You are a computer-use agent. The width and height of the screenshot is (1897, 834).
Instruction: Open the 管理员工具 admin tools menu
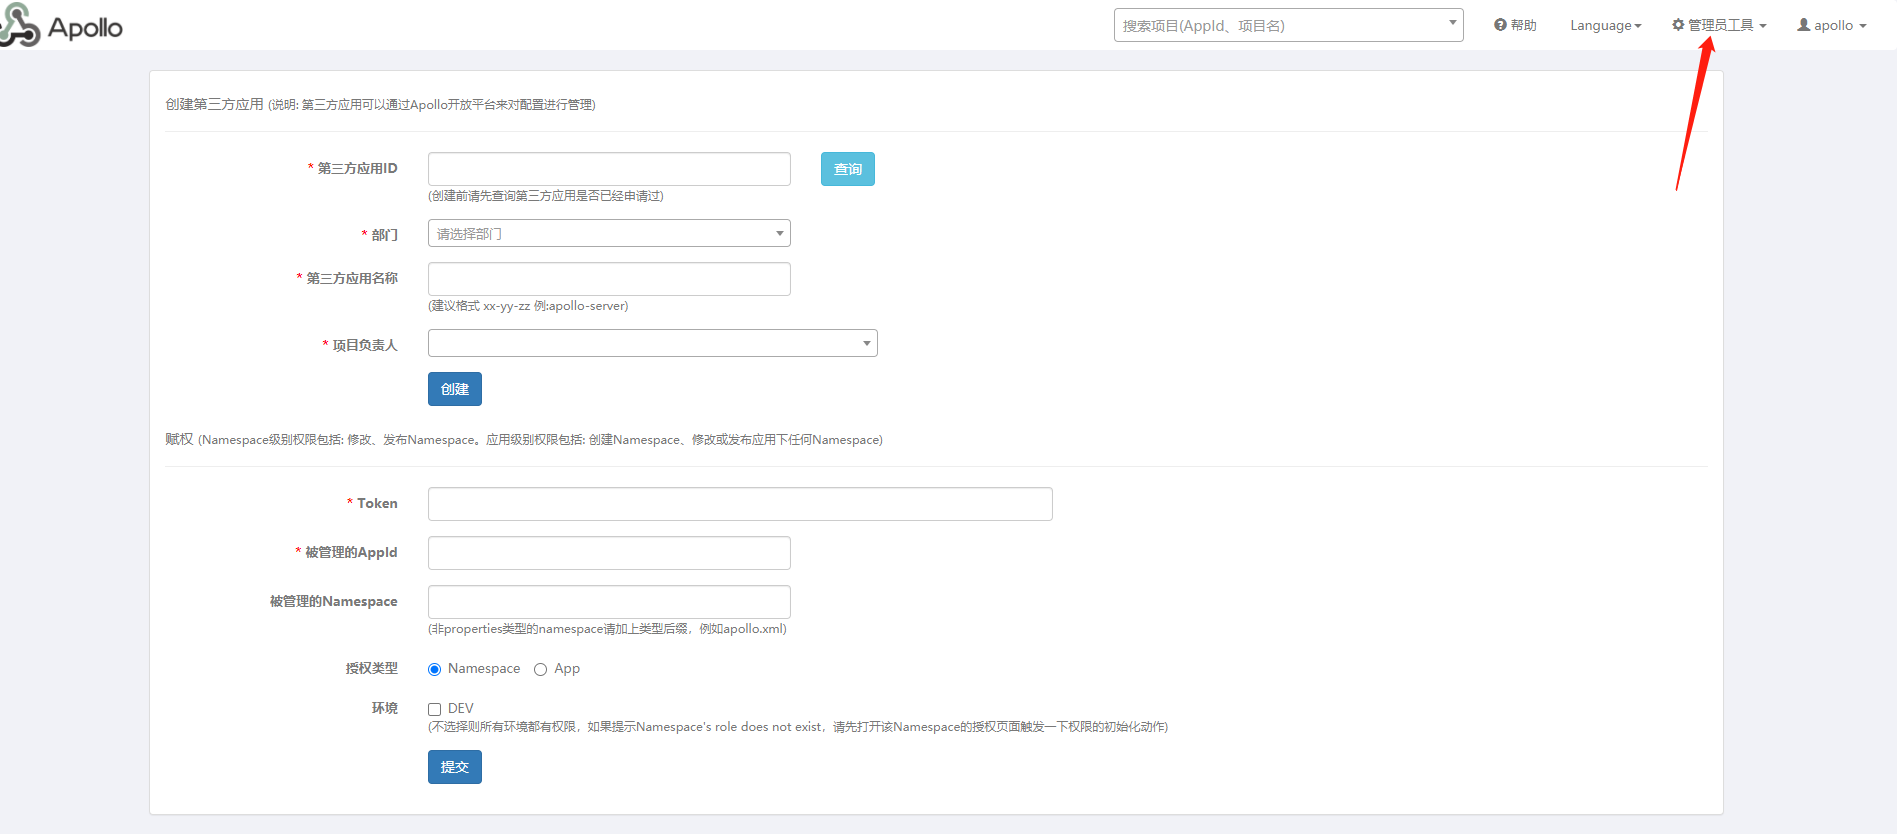click(1719, 25)
